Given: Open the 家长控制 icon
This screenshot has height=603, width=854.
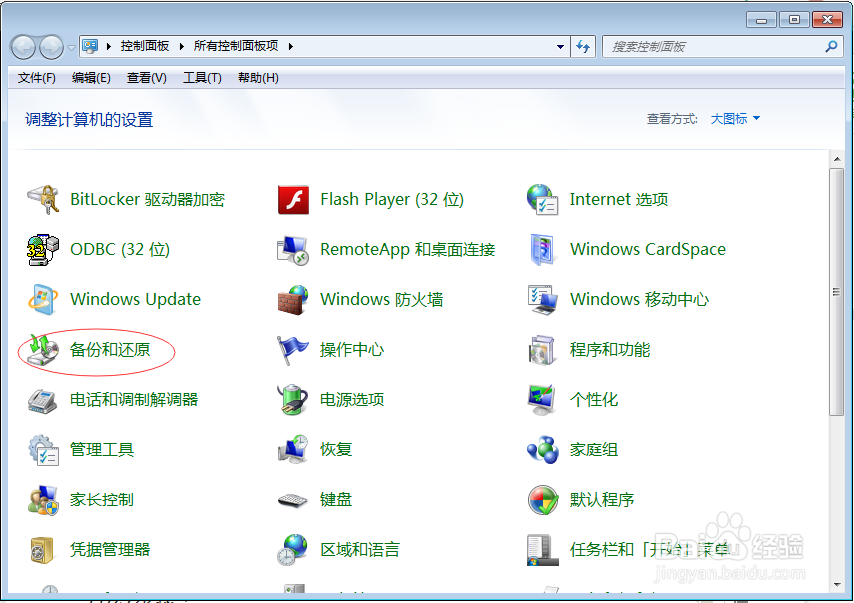Looking at the screenshot, I should 43,500.
